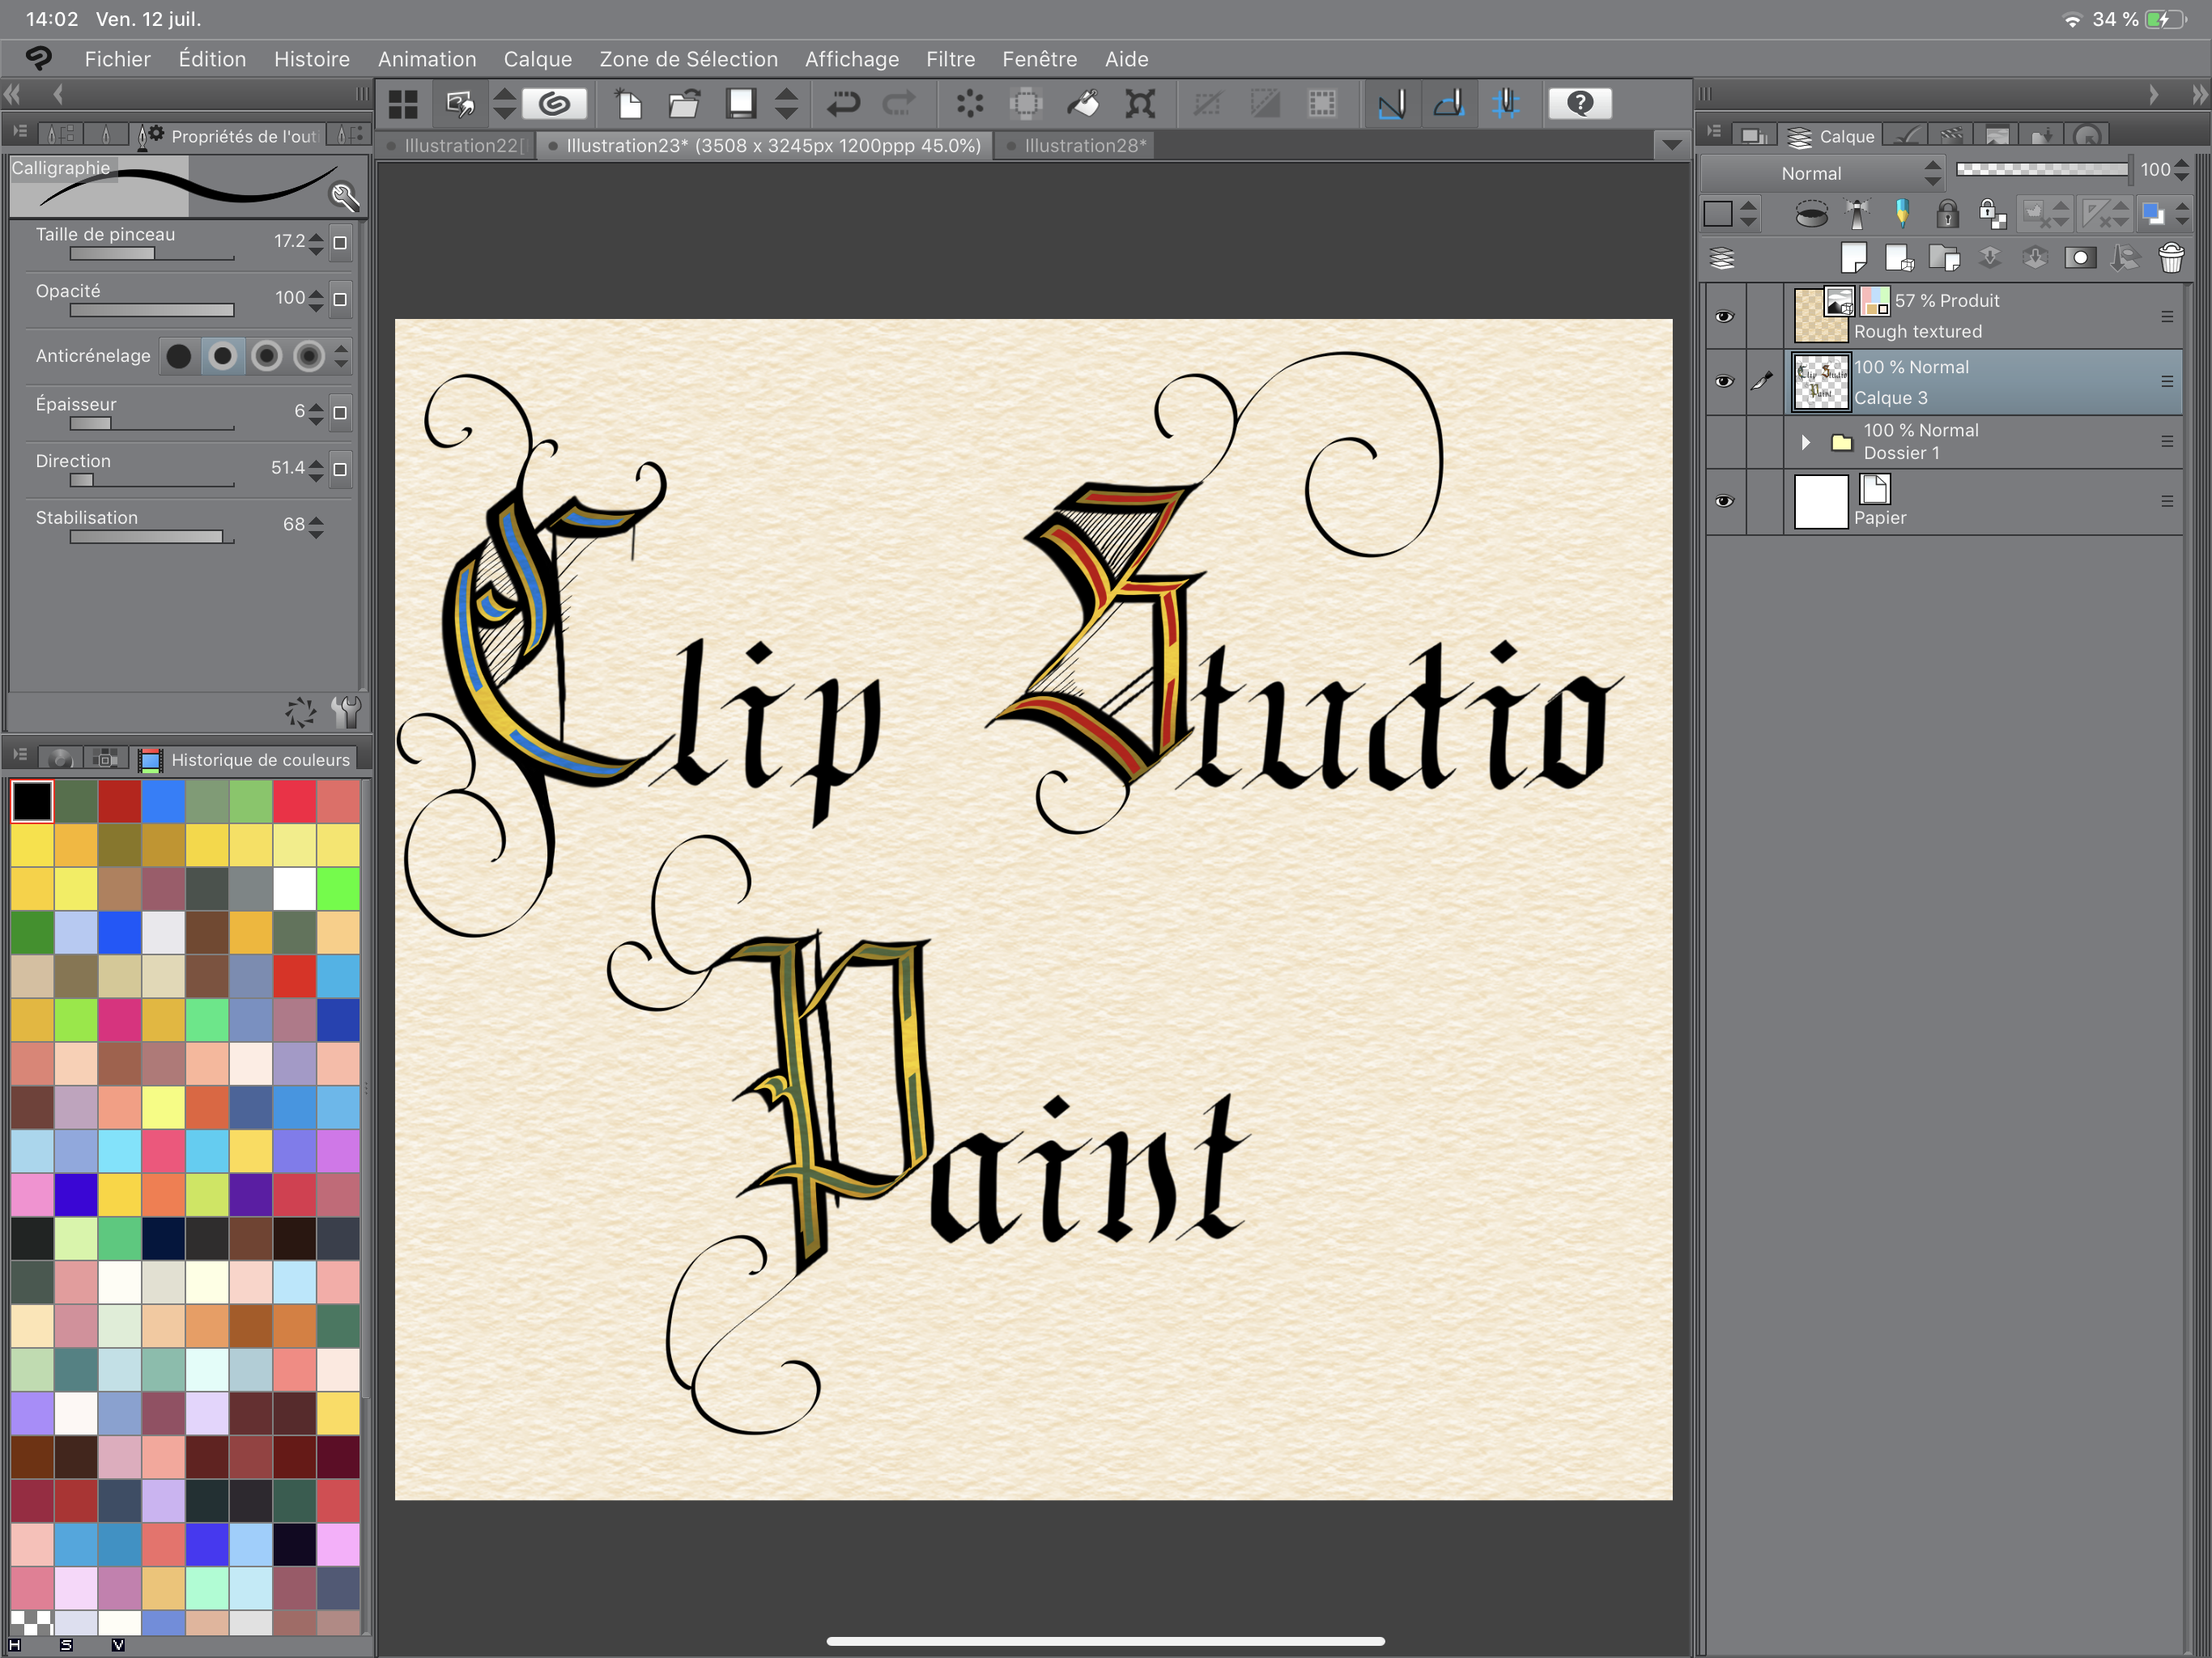Click the Undo arrow icon
Screen dimensions: 2212x1658
pyautogui.click(x=843, y=103)
